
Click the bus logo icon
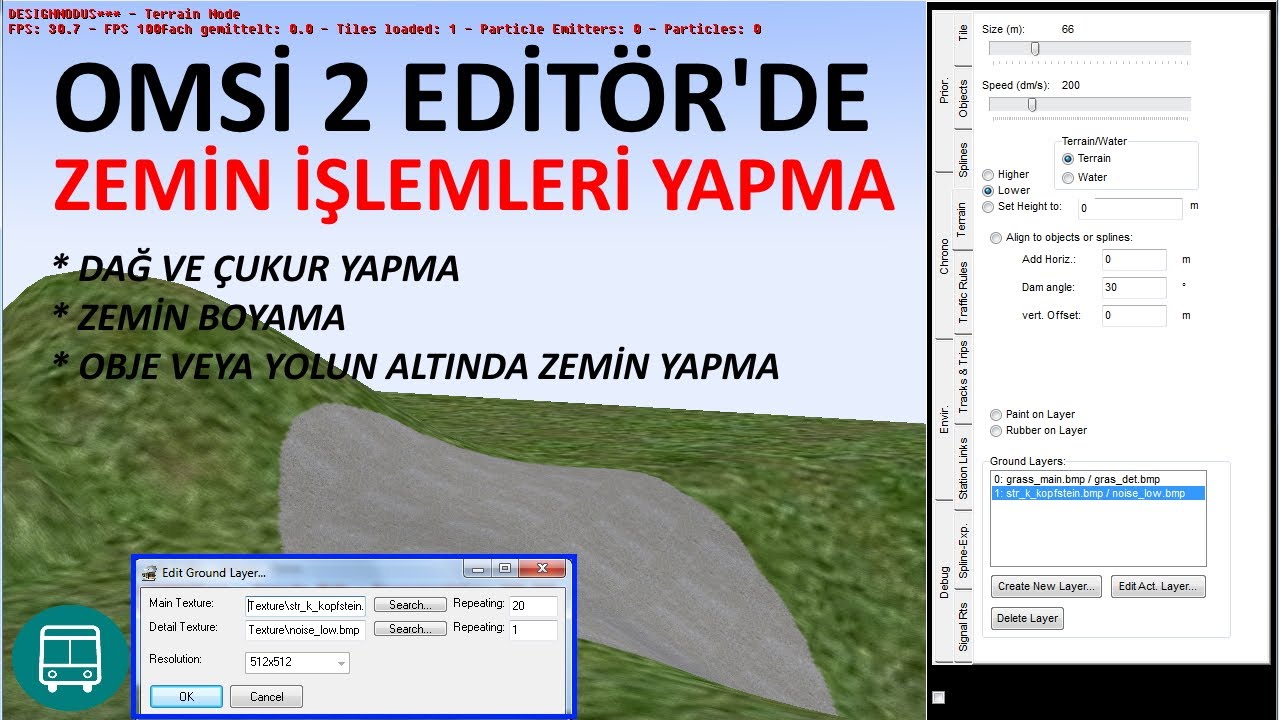coord(71,657)
